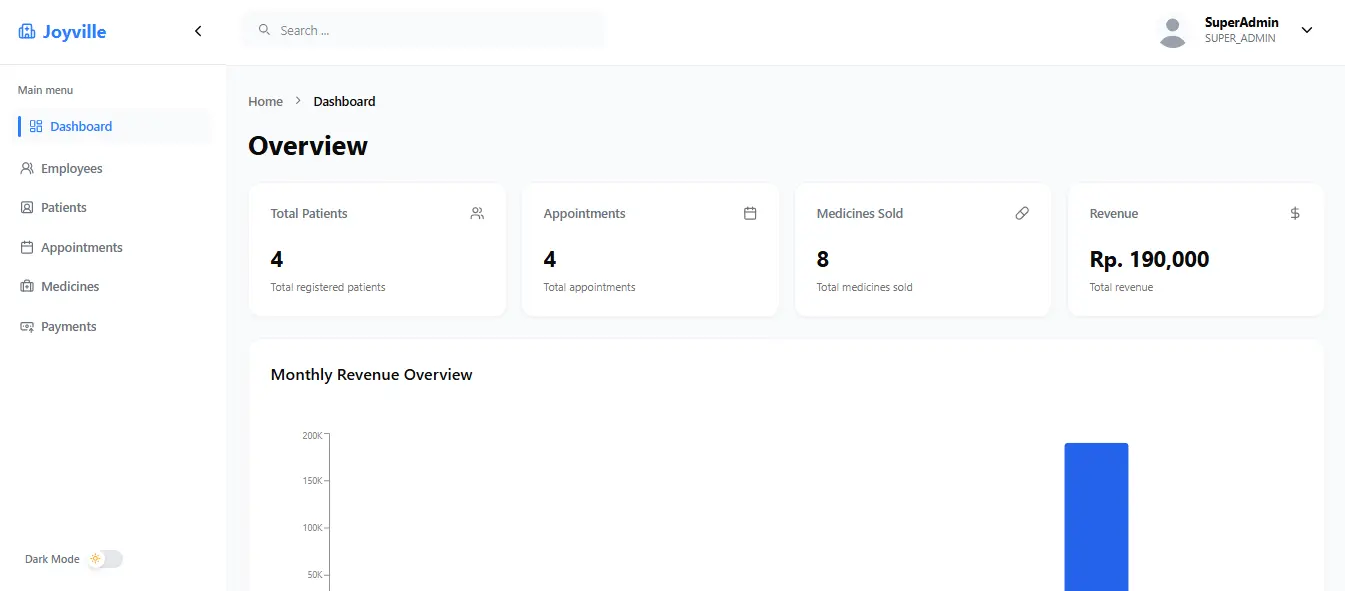Click the Home breadcrumb link
The width and height of the screenshot is (1345, 591).
point(265,101)
